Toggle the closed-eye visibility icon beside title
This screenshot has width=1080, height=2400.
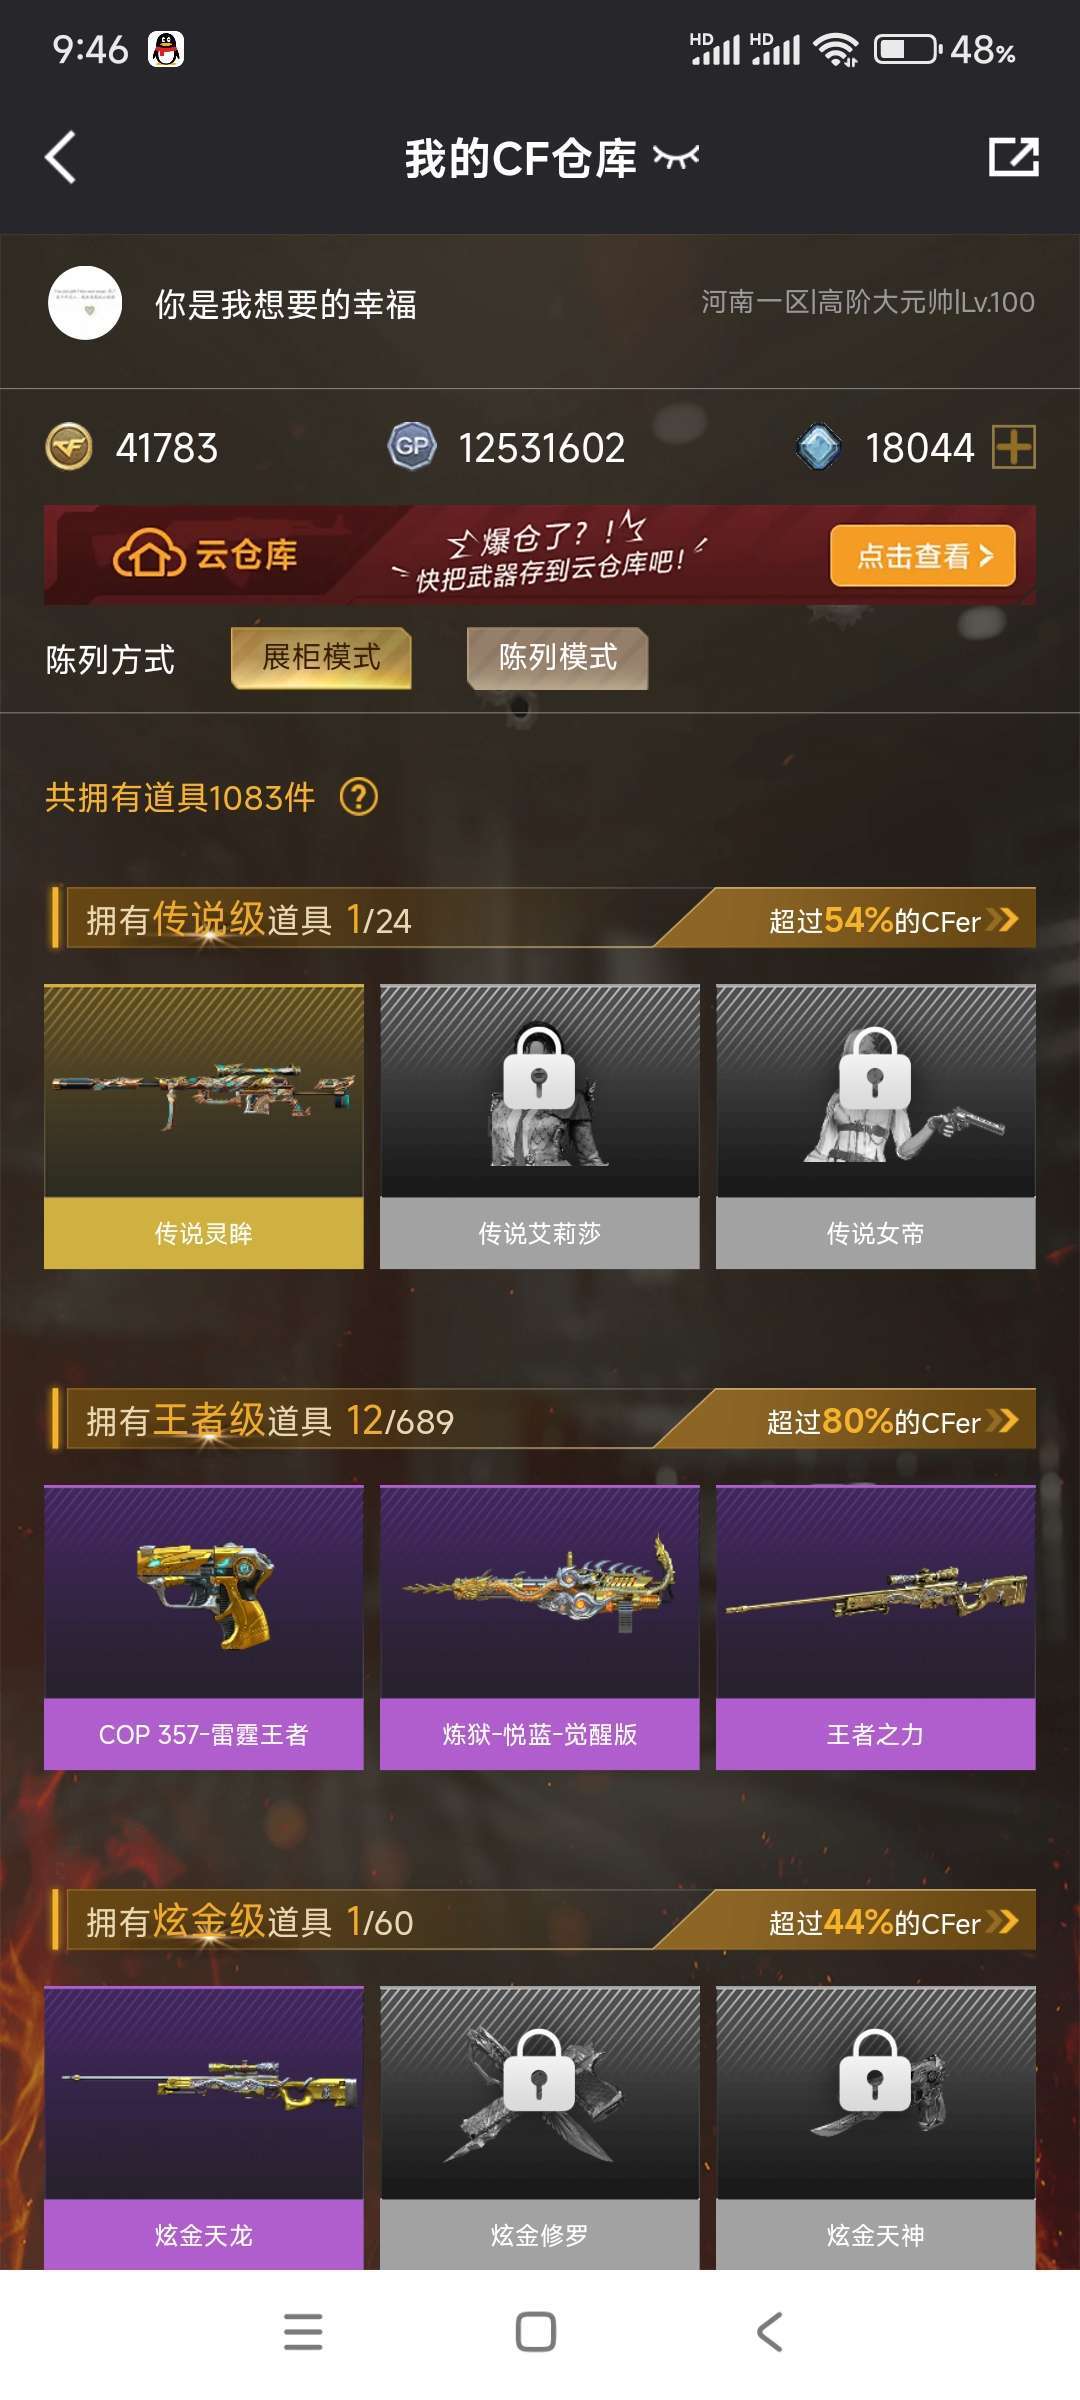click(676, 156)
